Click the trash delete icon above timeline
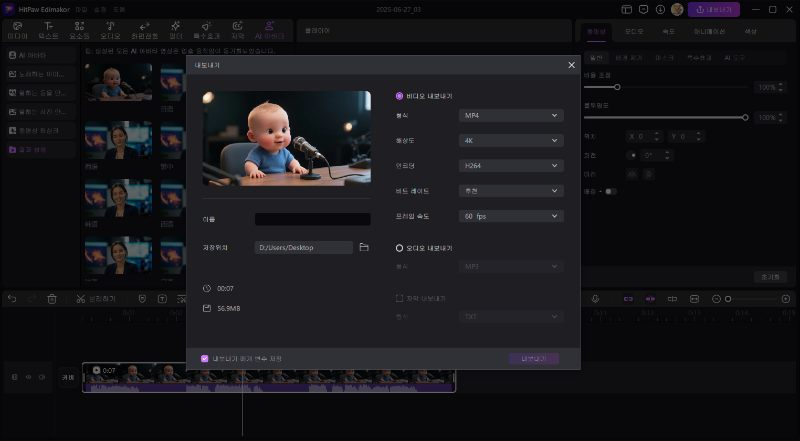Viewport: 800px width, 441px height. pyautogui.click(x=51, y=298)
